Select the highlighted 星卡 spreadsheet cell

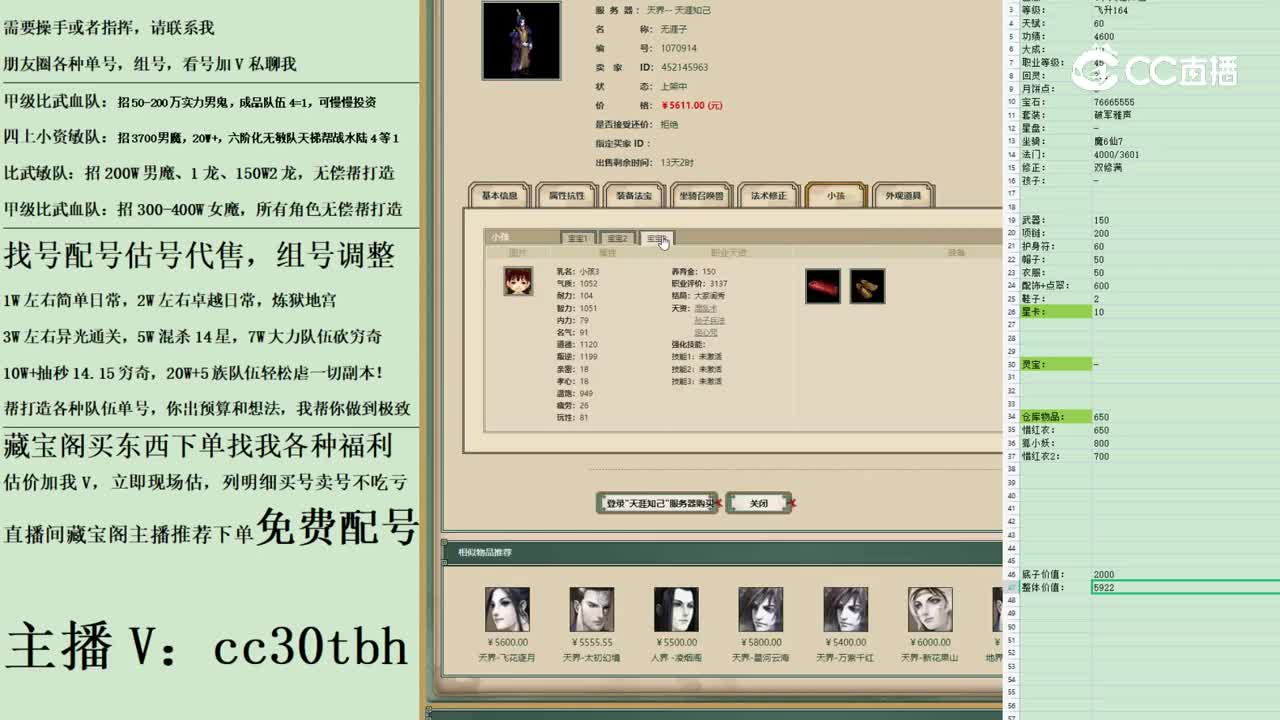(1055, 312)
